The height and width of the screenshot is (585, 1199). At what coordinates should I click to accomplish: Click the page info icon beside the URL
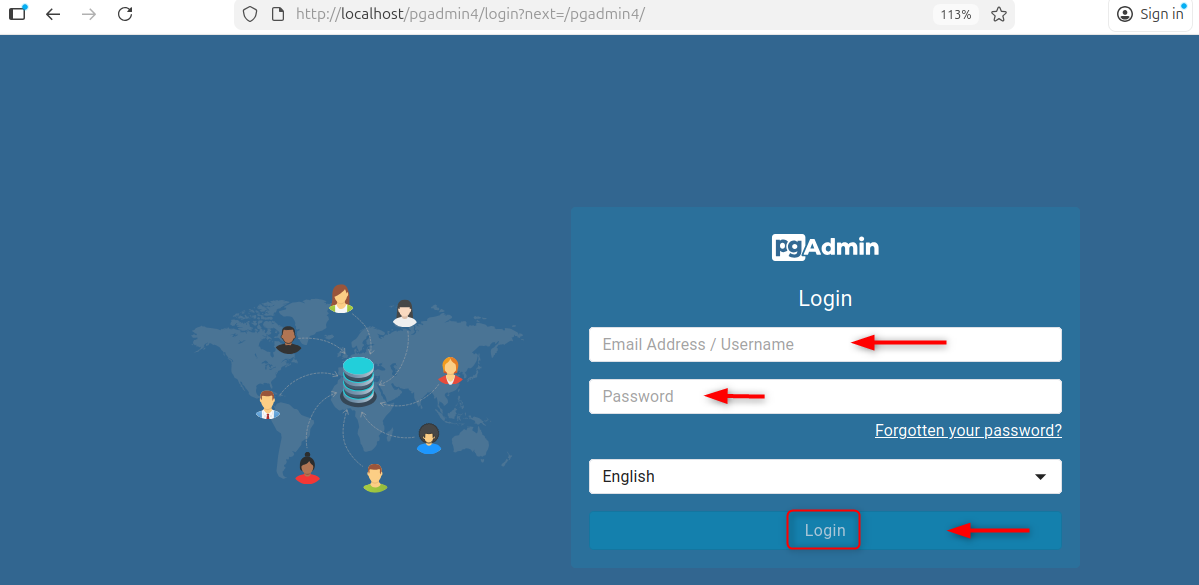click(x=279, y=14)
